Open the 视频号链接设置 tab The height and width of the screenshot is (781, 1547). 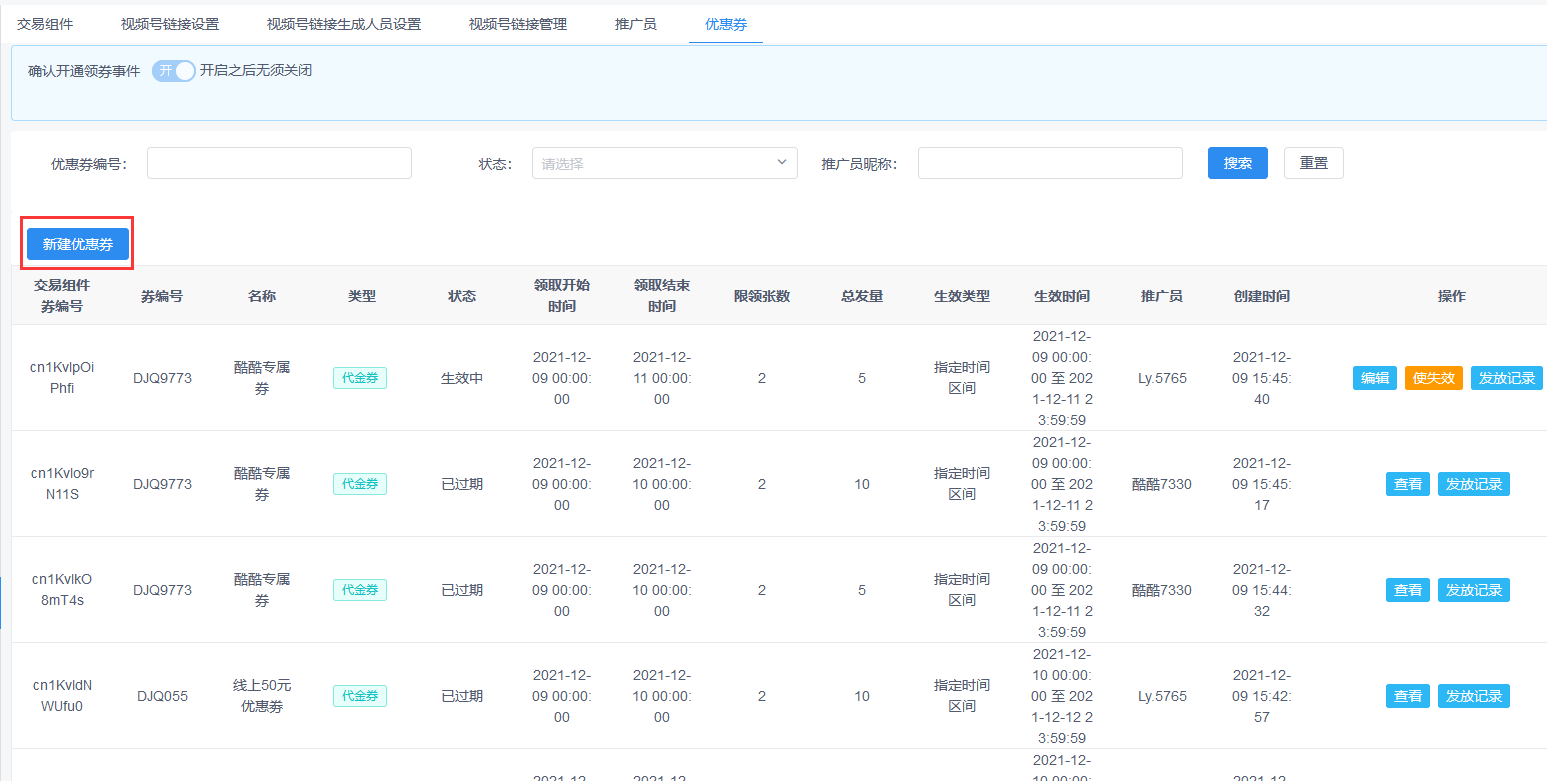[170, 24]
